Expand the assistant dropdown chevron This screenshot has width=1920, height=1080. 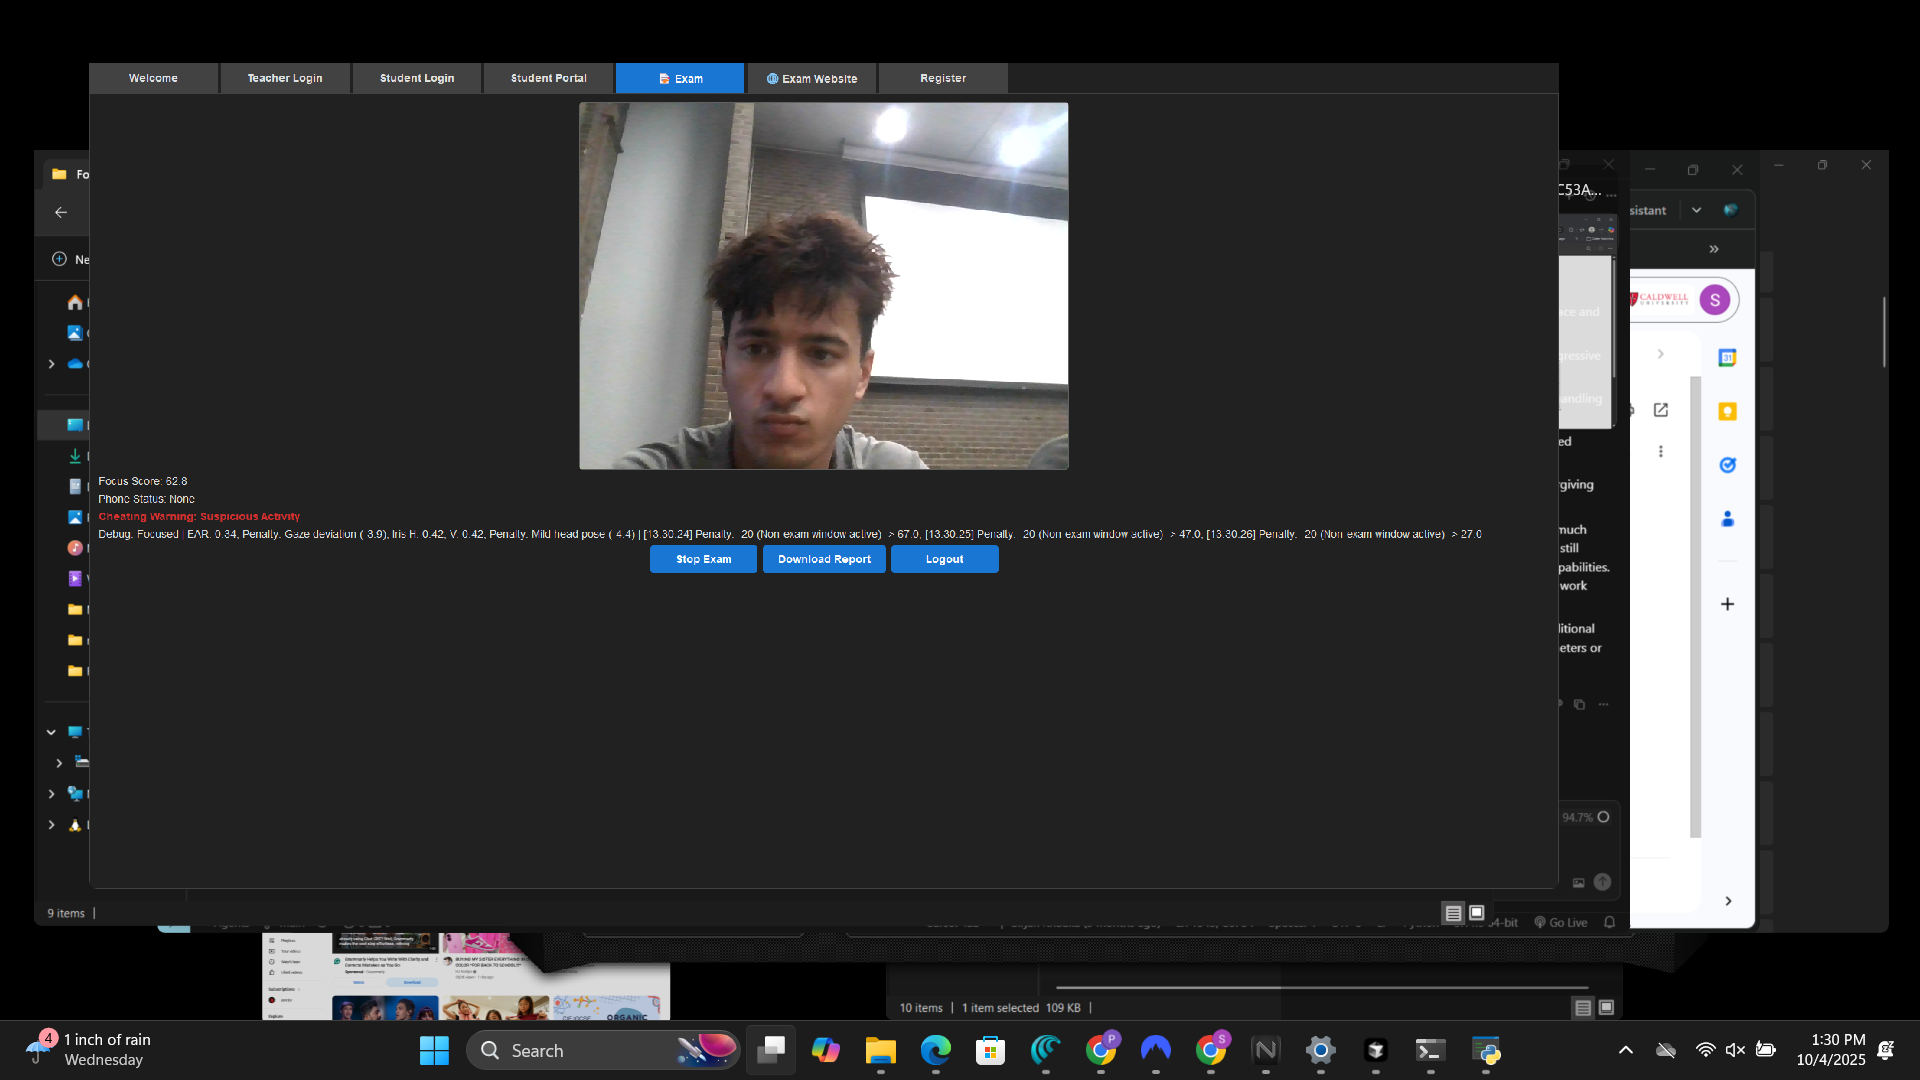click(1696, 210)
